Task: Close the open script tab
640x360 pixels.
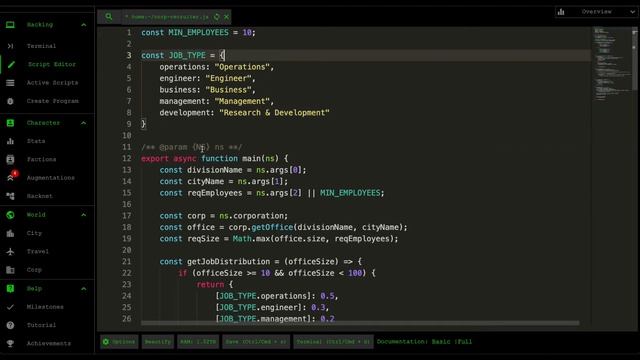Action: tap(227, 17)
